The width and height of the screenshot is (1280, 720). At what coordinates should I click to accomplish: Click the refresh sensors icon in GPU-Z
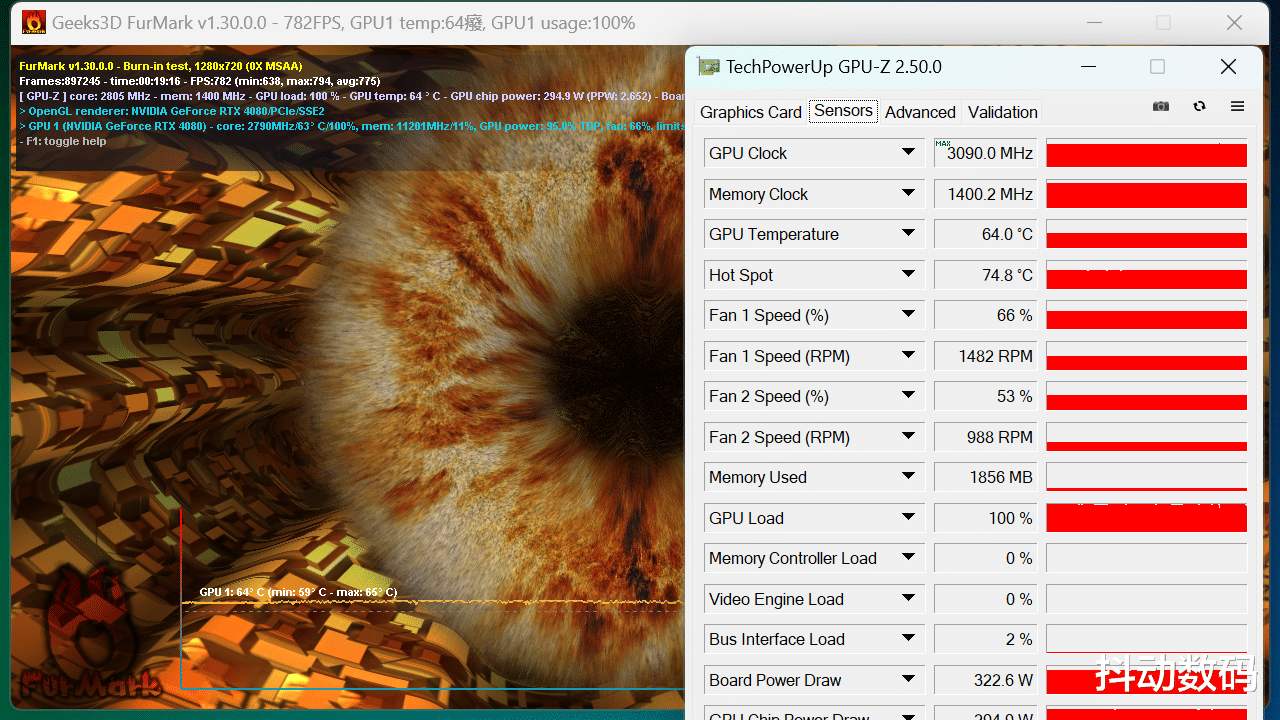pyautogui.click(x=1199, y=106)
